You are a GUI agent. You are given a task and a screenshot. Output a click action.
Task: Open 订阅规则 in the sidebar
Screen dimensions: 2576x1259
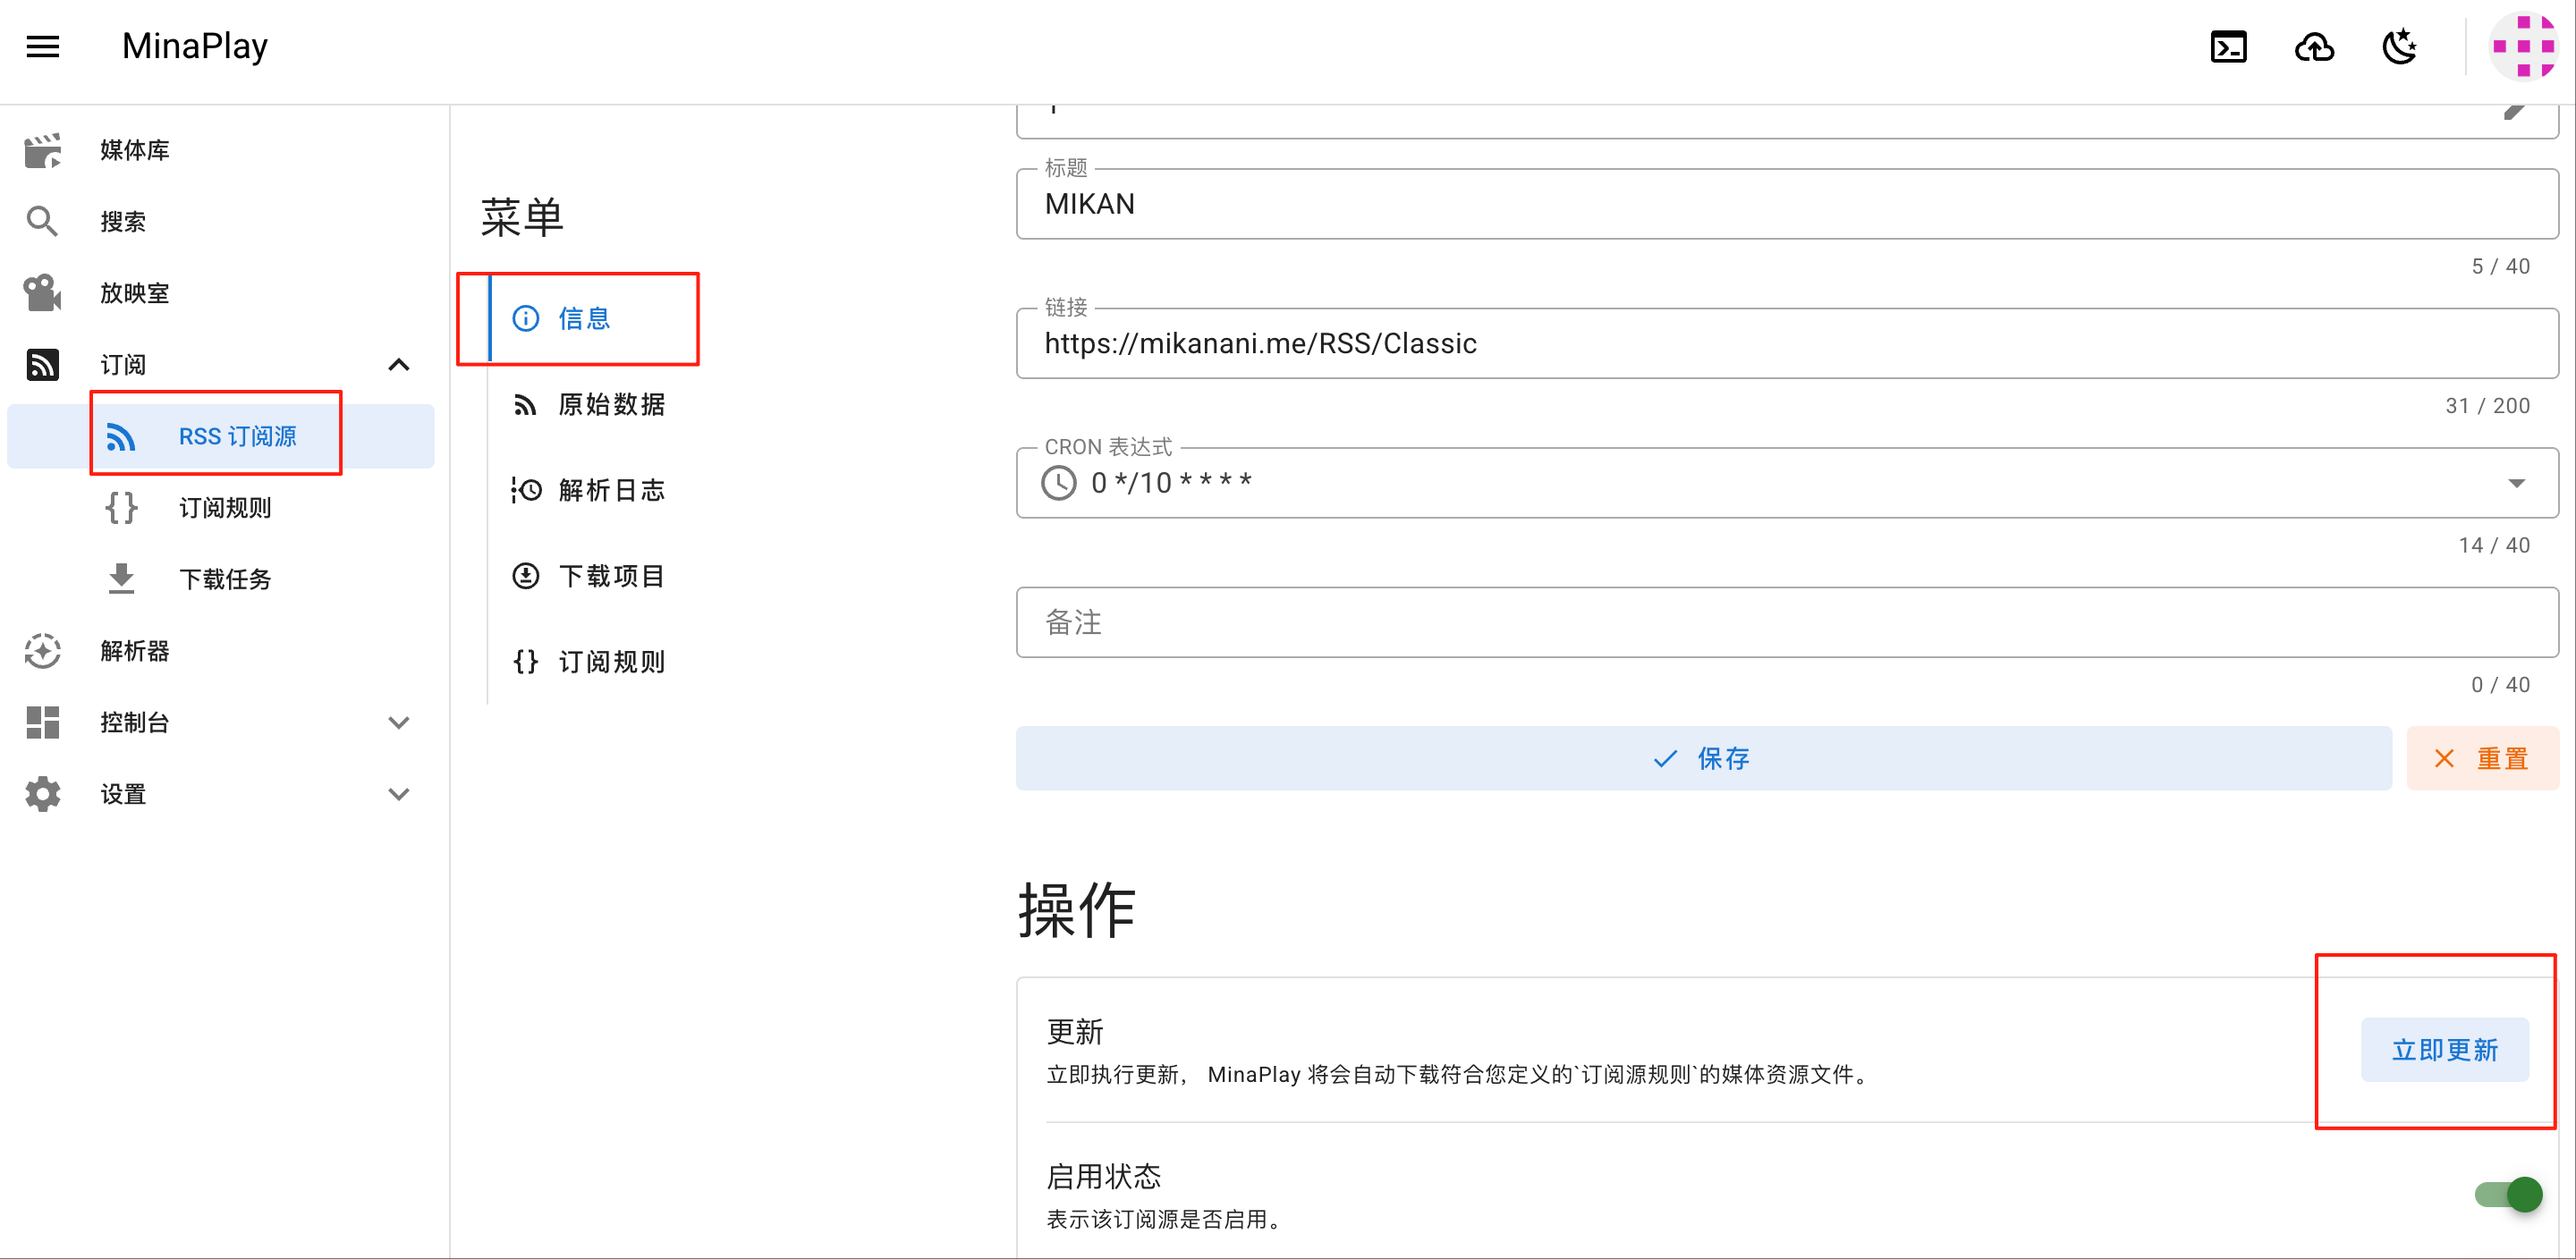(x=221, y=508)
